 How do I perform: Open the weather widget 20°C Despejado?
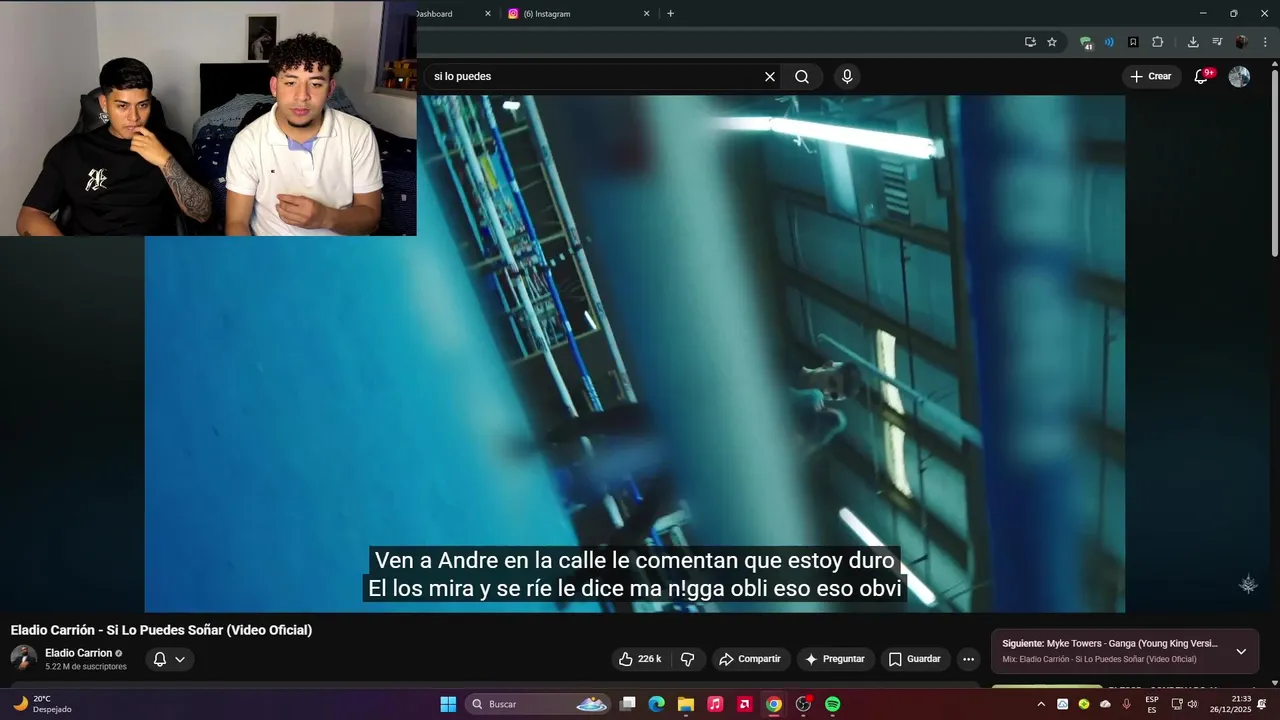(x=42, y=704)
